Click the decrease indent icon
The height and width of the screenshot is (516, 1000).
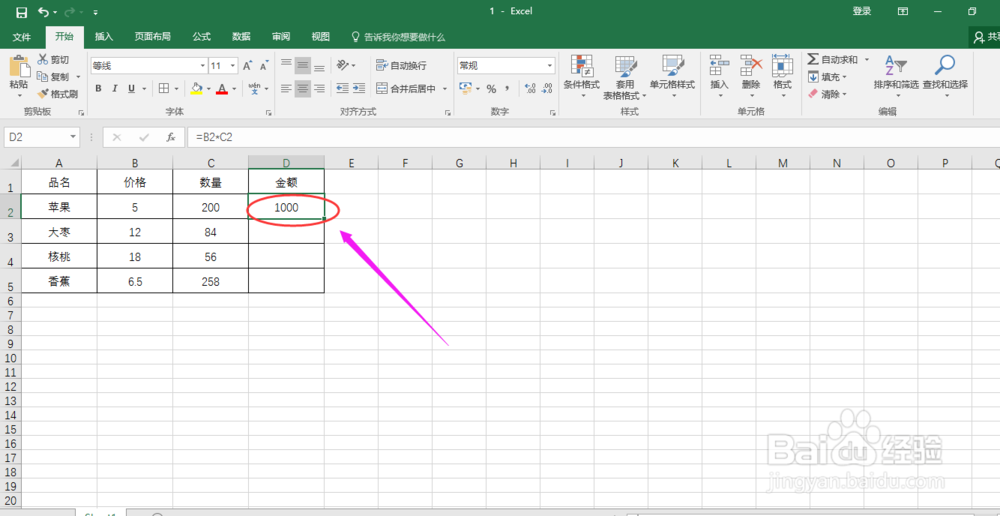pos(342,89)
